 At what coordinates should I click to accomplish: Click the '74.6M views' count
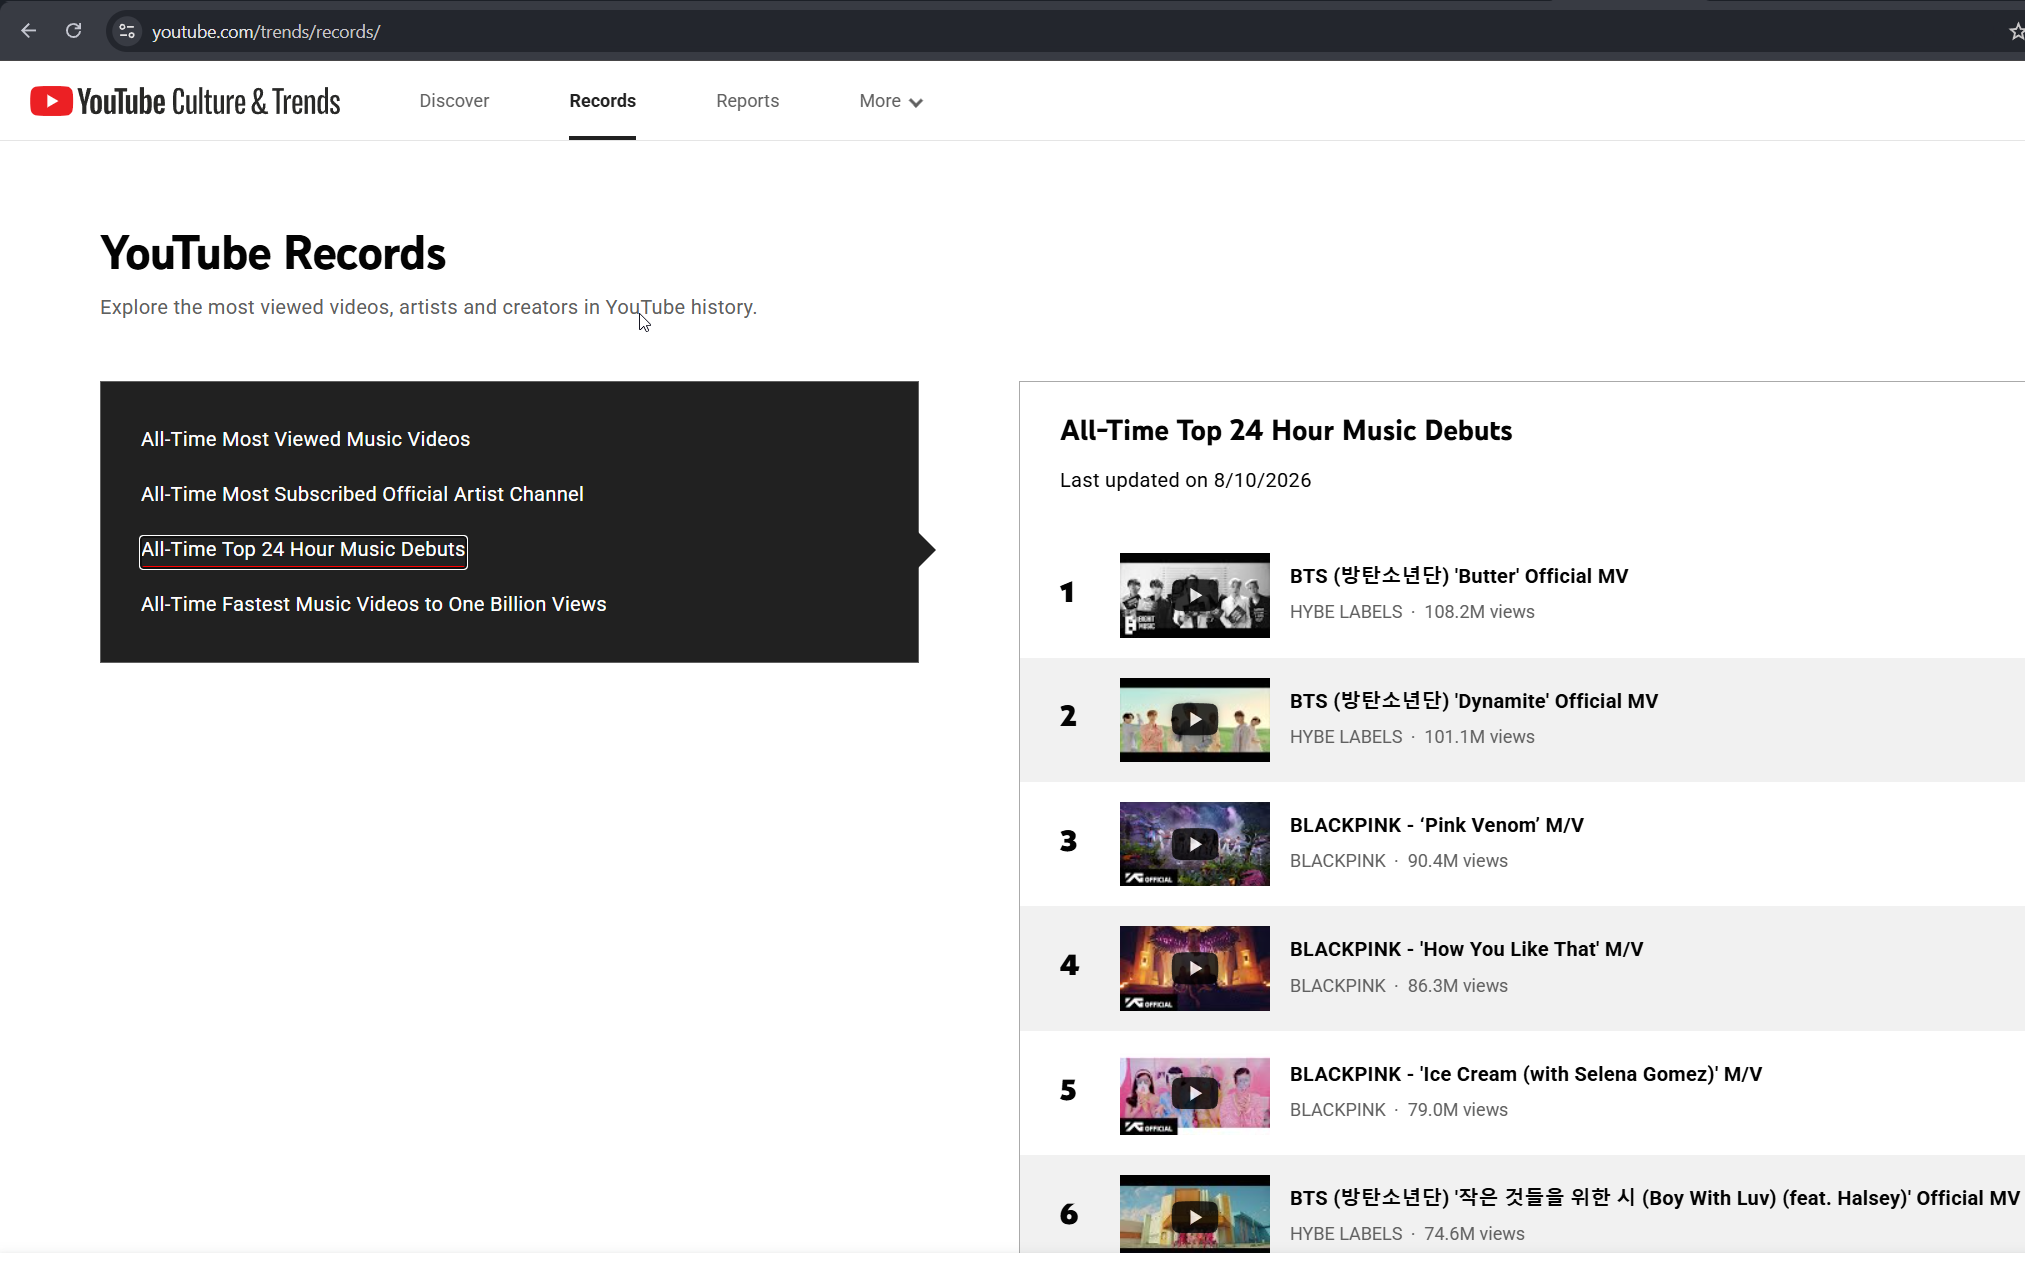pos(1474,1234)
